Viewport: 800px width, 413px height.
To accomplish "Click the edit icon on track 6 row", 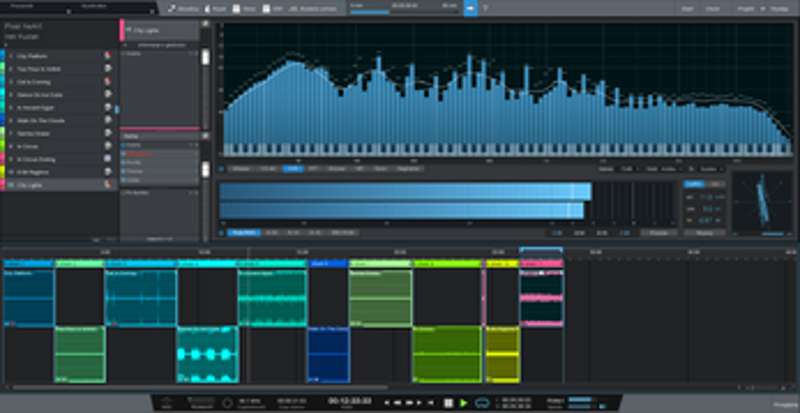I will coord(108,120).
